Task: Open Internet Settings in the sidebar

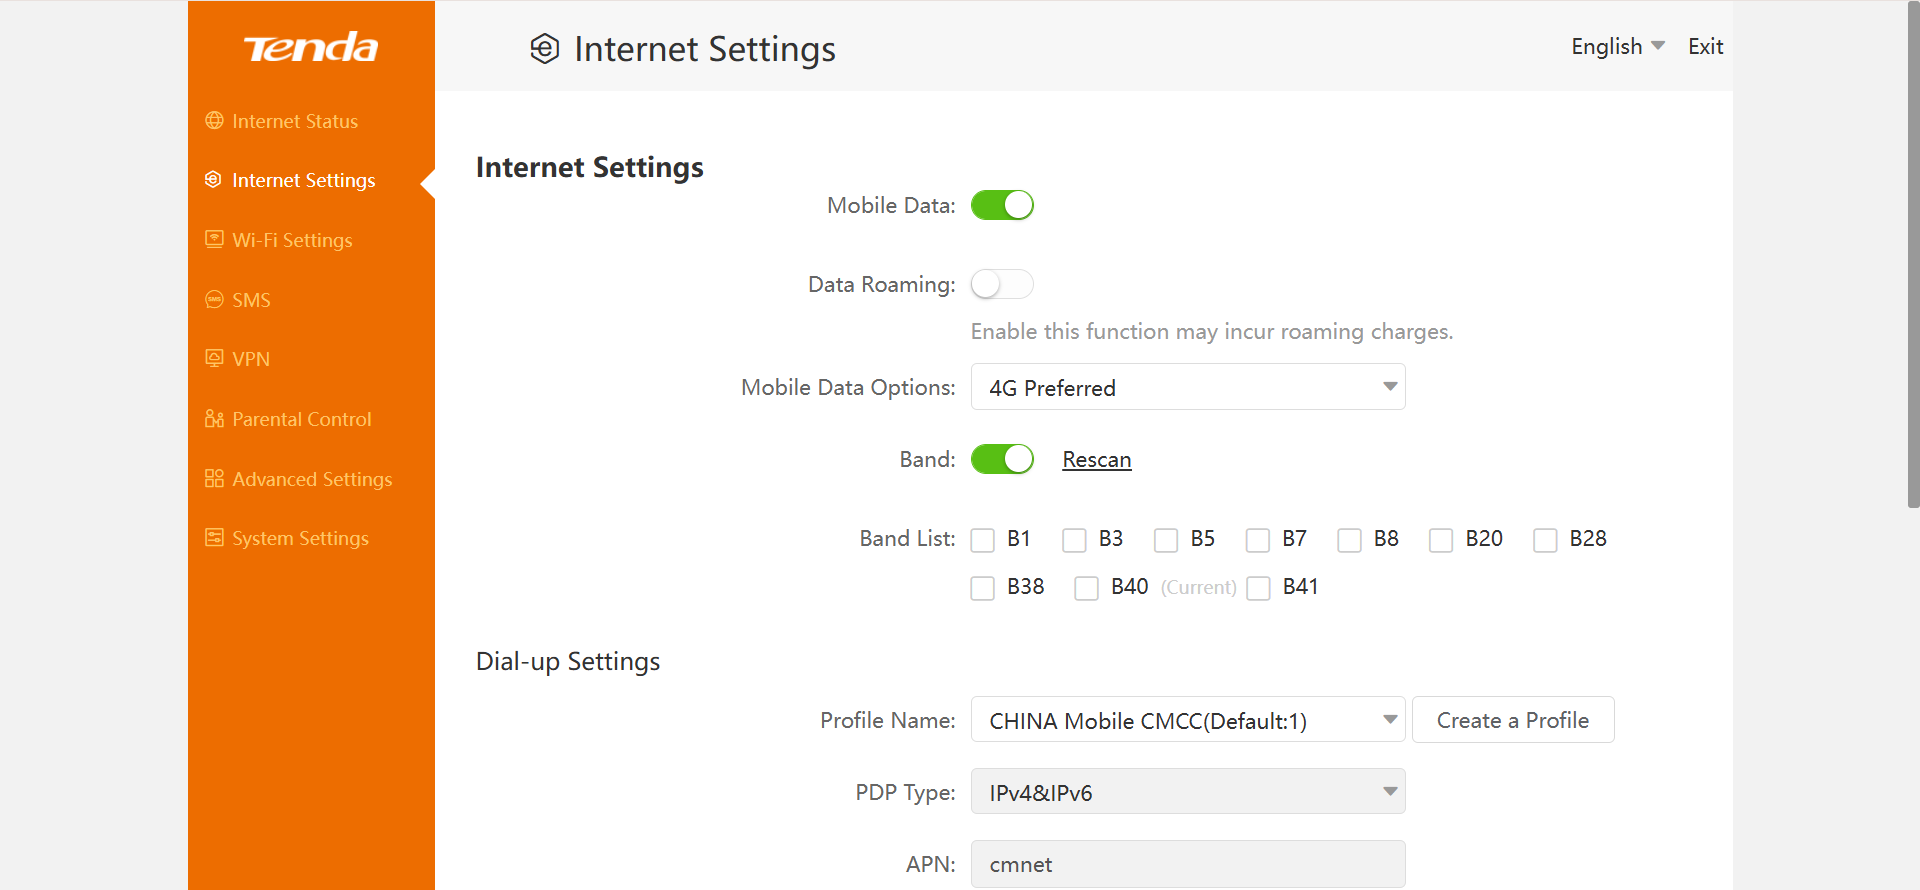Action: pyautogui.click(x=303, y=180)
